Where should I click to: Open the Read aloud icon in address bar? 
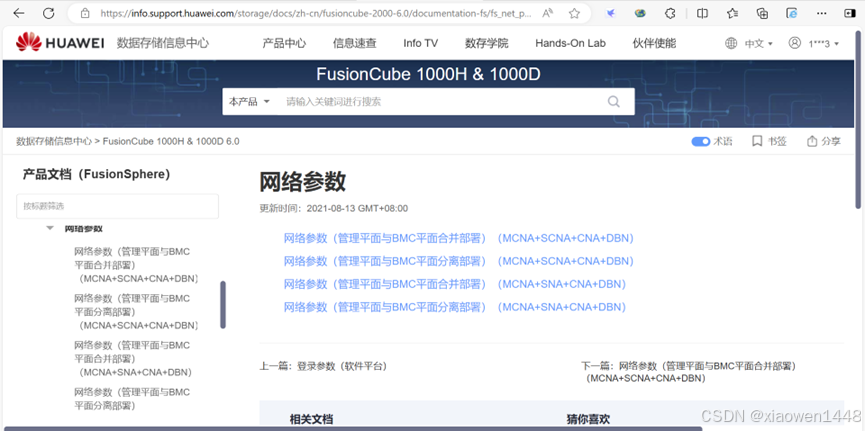[x=547, y=13]
